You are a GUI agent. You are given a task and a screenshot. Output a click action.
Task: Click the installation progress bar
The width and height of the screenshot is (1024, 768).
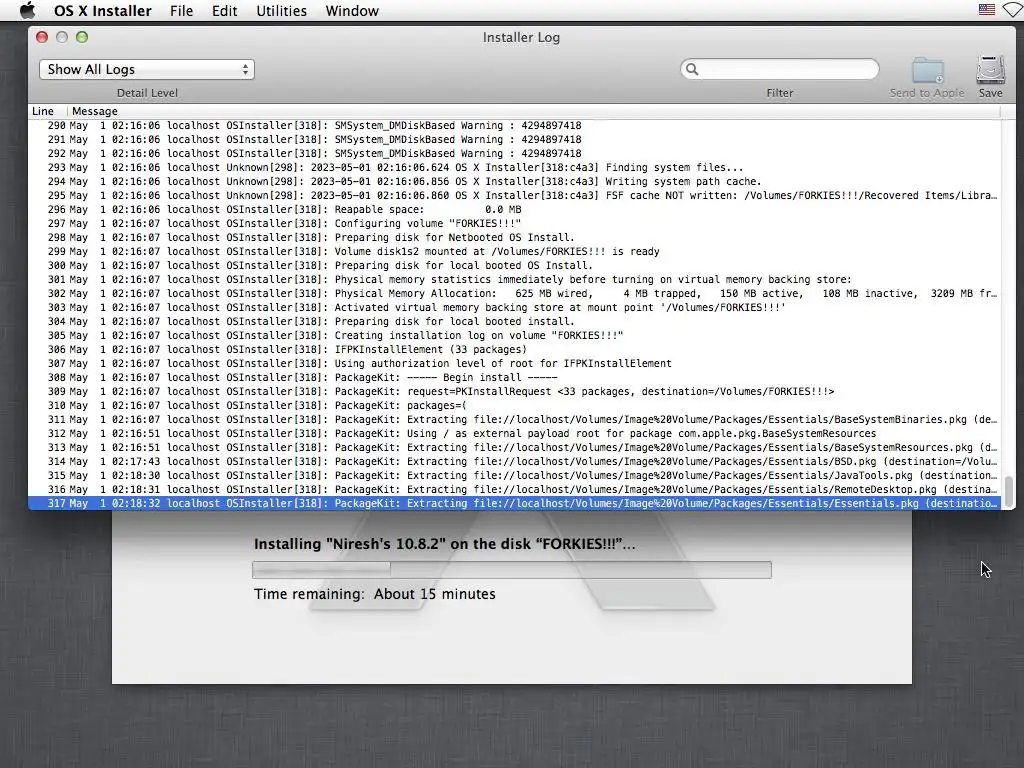point(512,569)
